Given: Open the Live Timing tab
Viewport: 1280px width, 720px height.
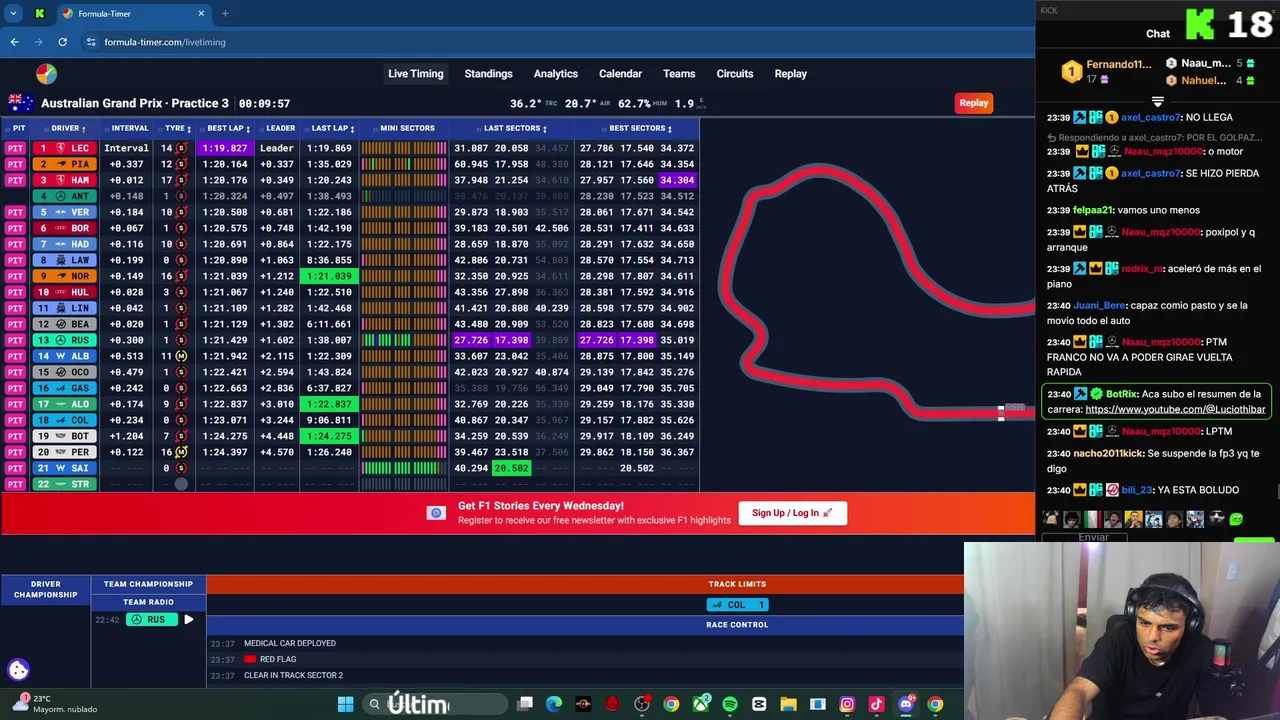Looking at the screenshot, I should pyautogui.click(x=416, y=74).
